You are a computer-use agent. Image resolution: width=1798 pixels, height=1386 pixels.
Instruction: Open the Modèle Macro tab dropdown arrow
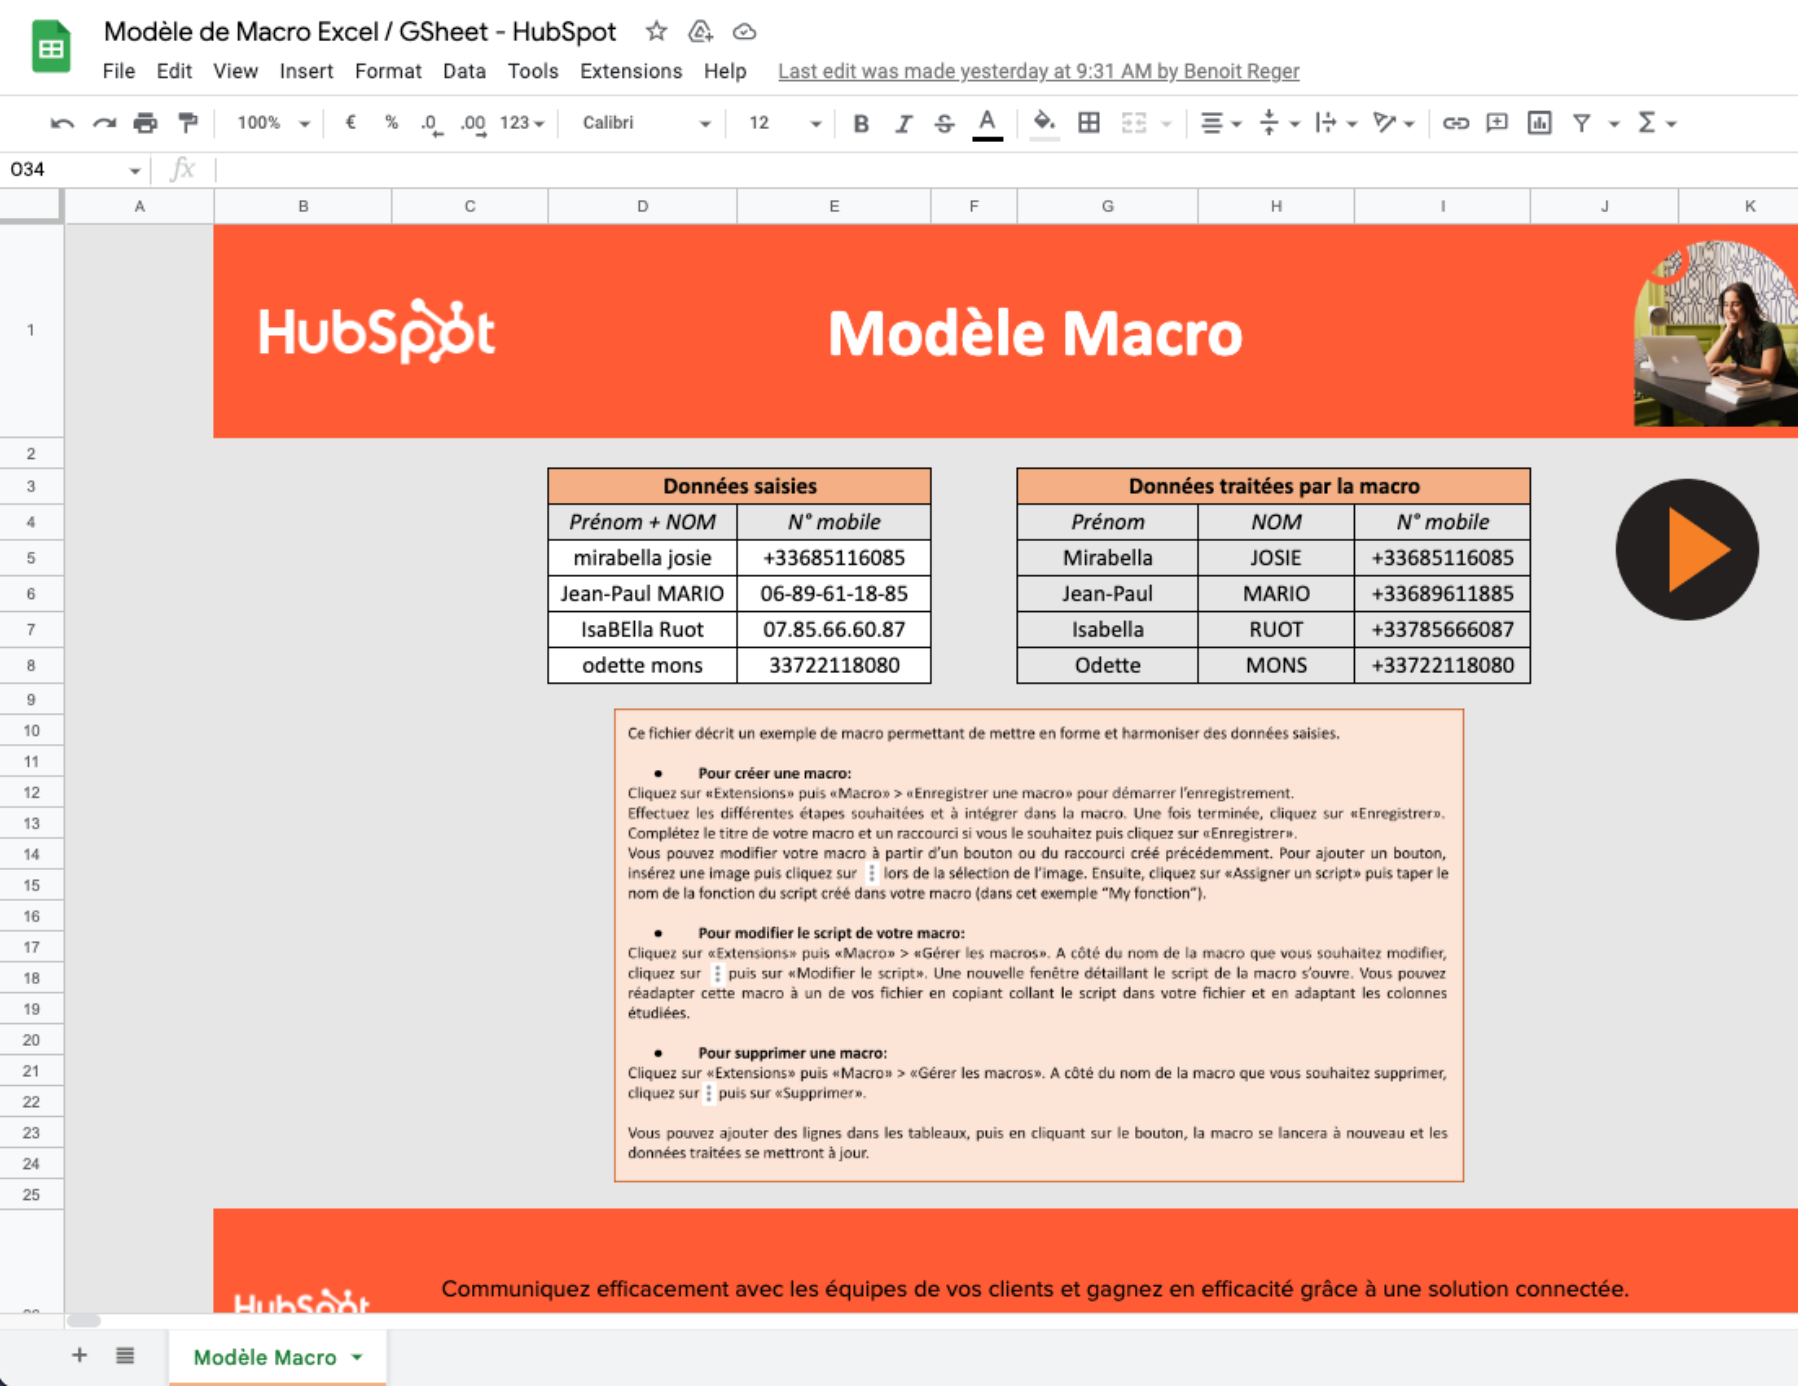(x=357, y=1357)
